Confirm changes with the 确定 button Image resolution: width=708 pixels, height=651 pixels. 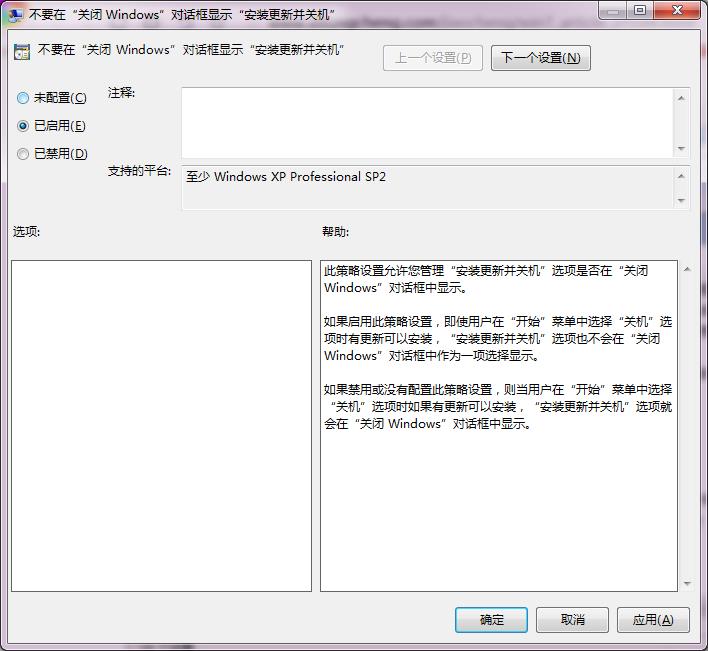491,620
